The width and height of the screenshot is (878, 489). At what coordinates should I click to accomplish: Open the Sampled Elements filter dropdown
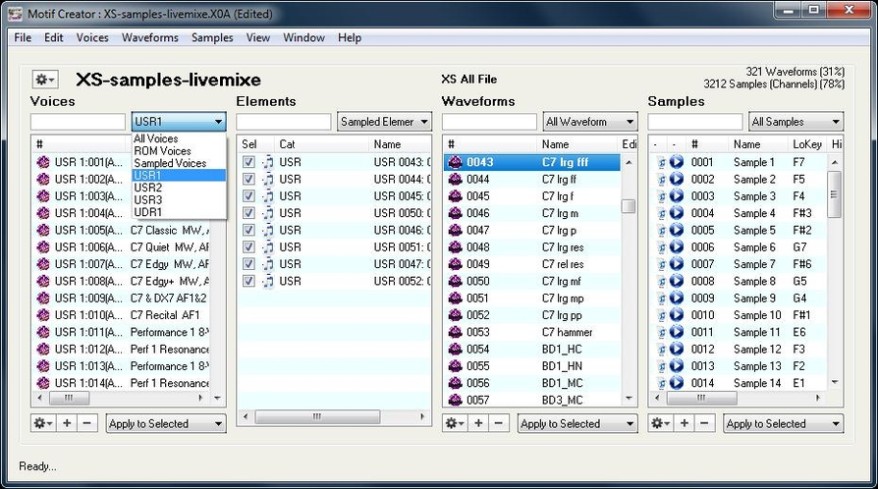[384, 122]
